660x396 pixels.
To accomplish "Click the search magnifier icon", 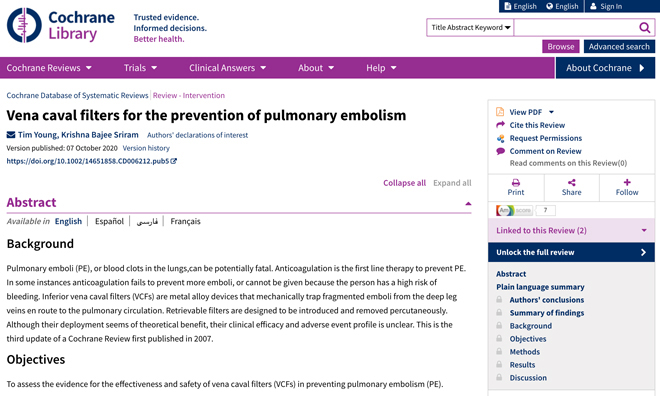I will tap(644, 28).
